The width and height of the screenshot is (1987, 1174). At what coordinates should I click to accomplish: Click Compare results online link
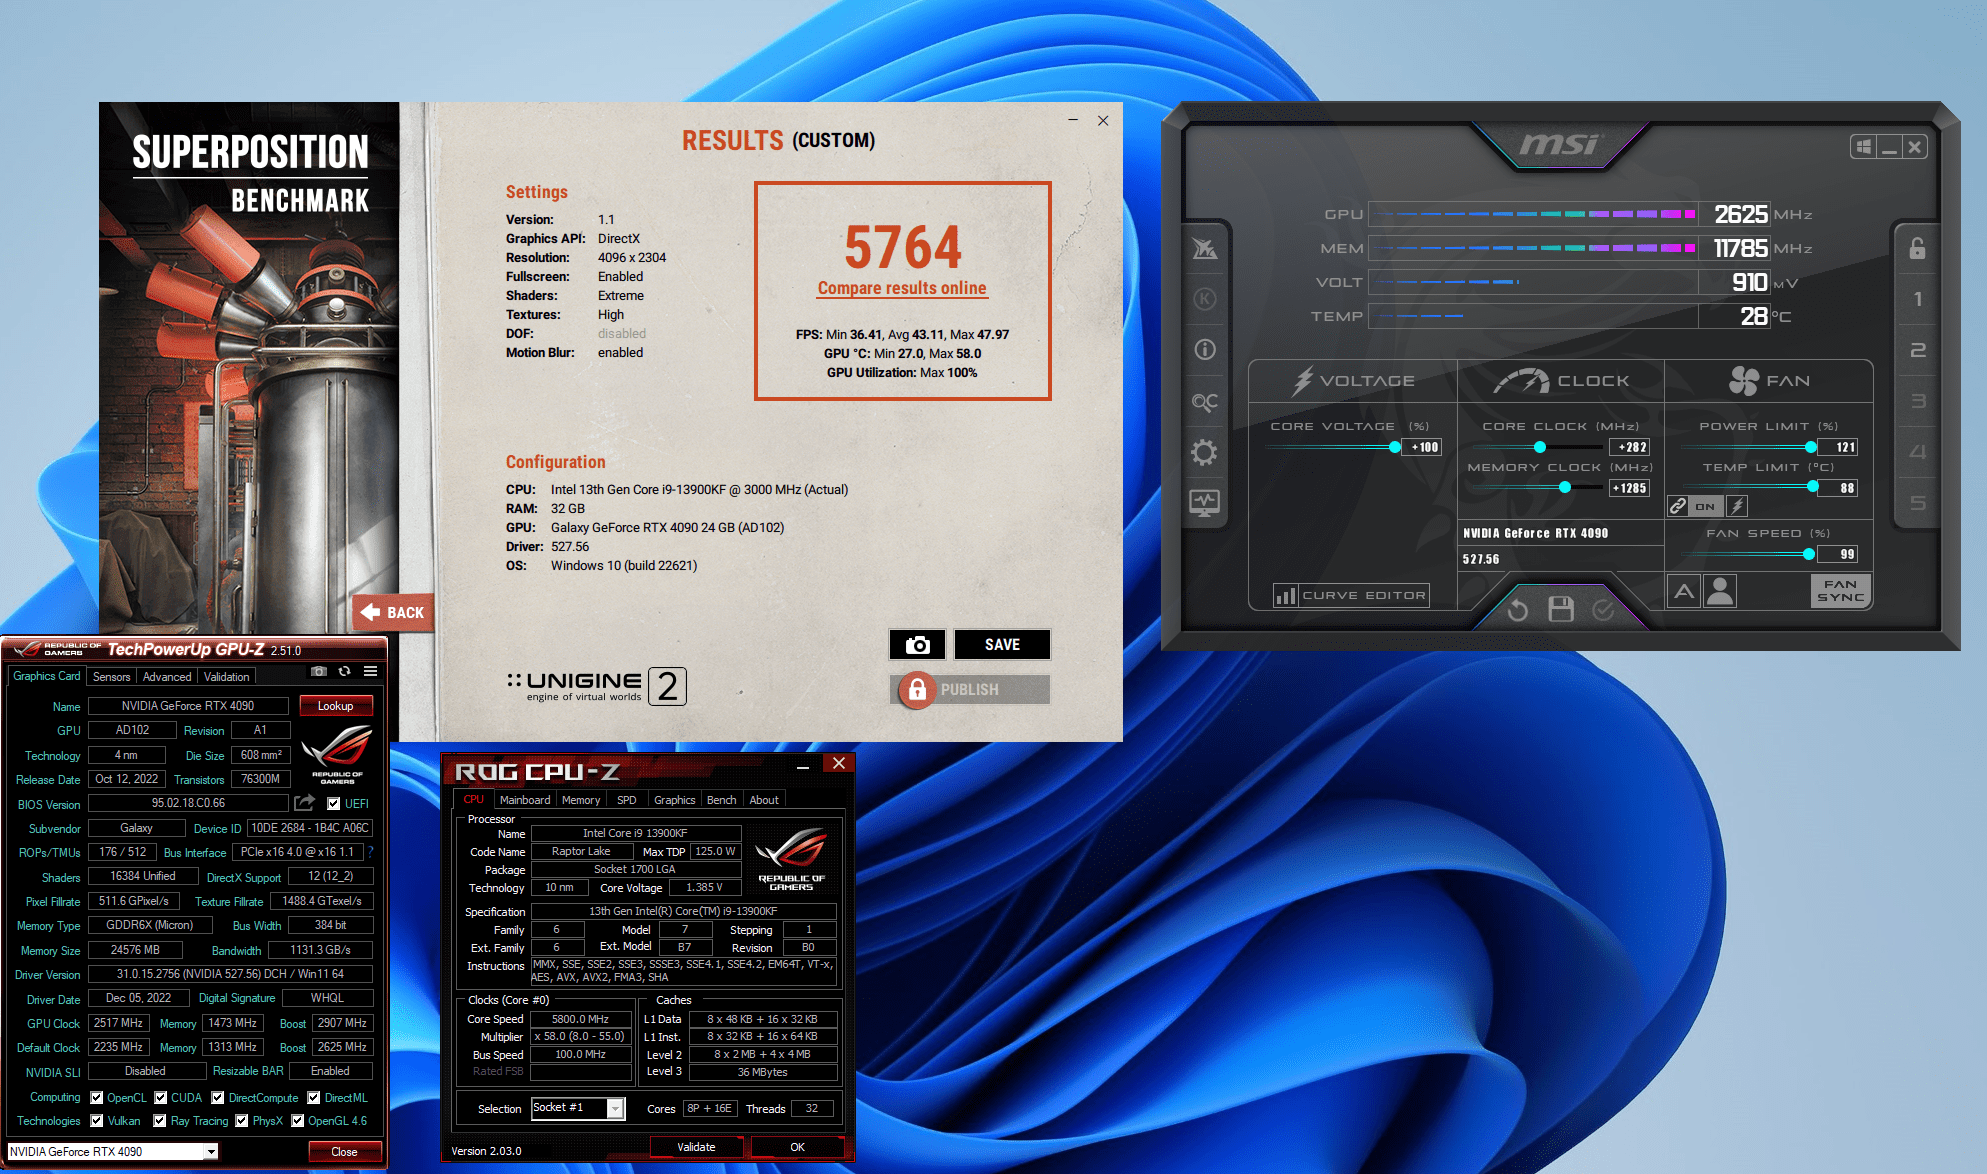(x=902, y=288)
